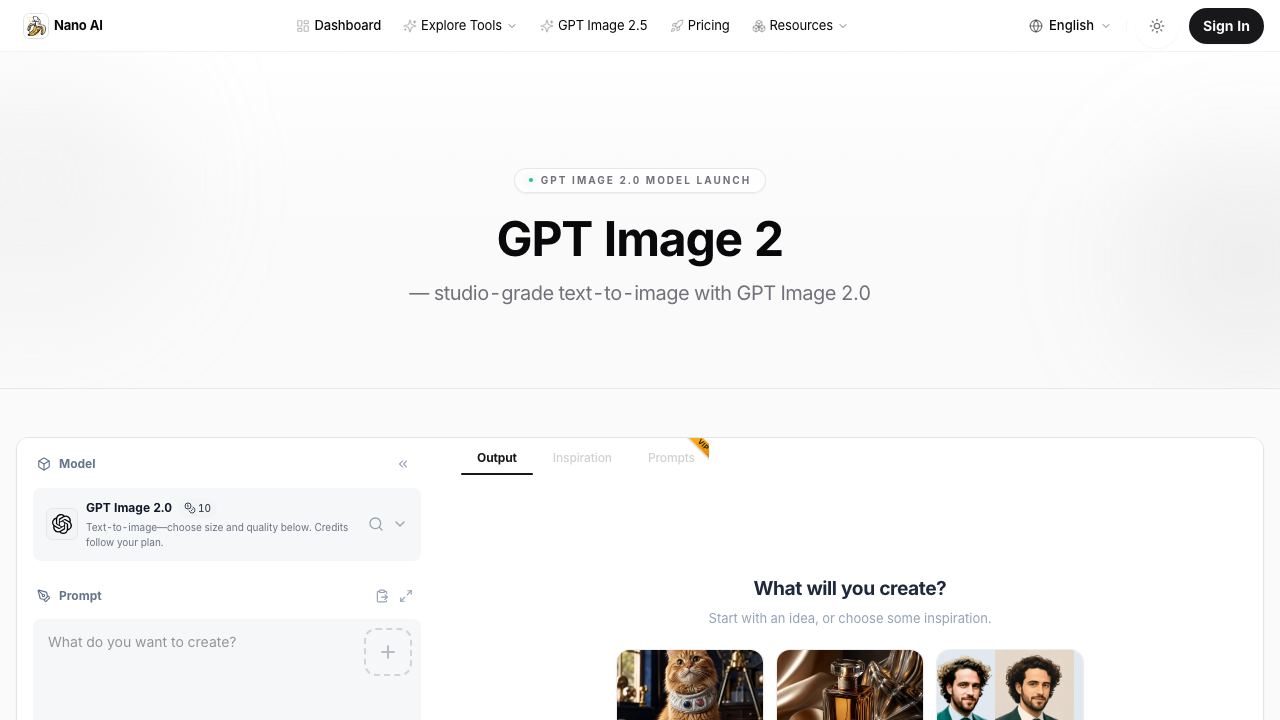1280x720 pixels.
Task: Select the perfume bottle inspiration thumbnail
Action: (850, 685)
